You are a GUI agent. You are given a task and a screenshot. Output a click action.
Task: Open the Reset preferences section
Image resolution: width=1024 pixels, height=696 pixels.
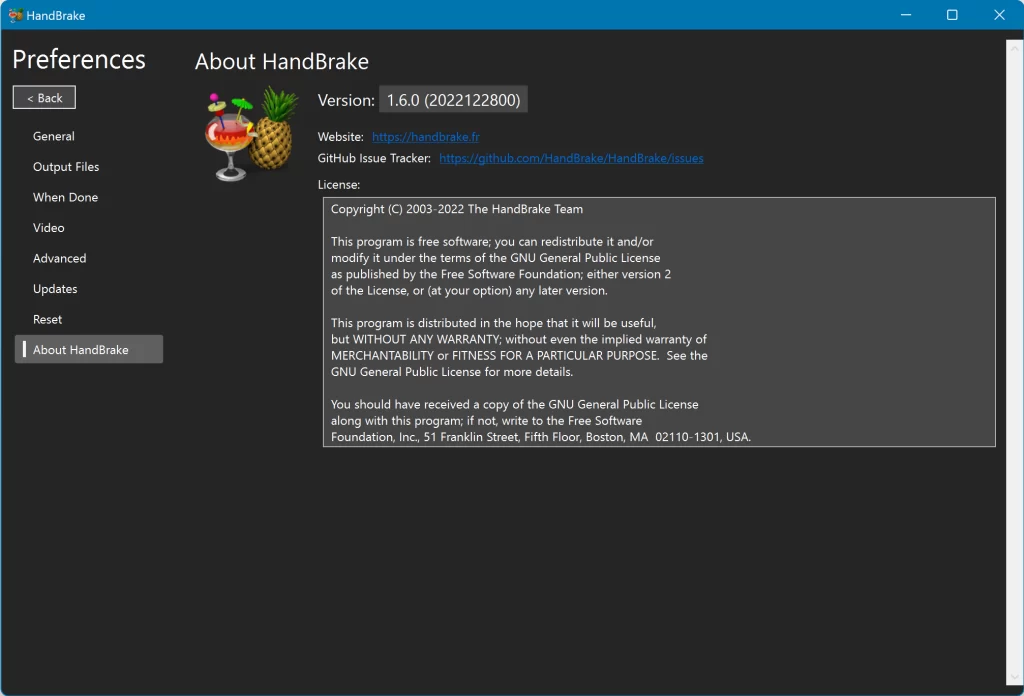click(x=48, y=319)
